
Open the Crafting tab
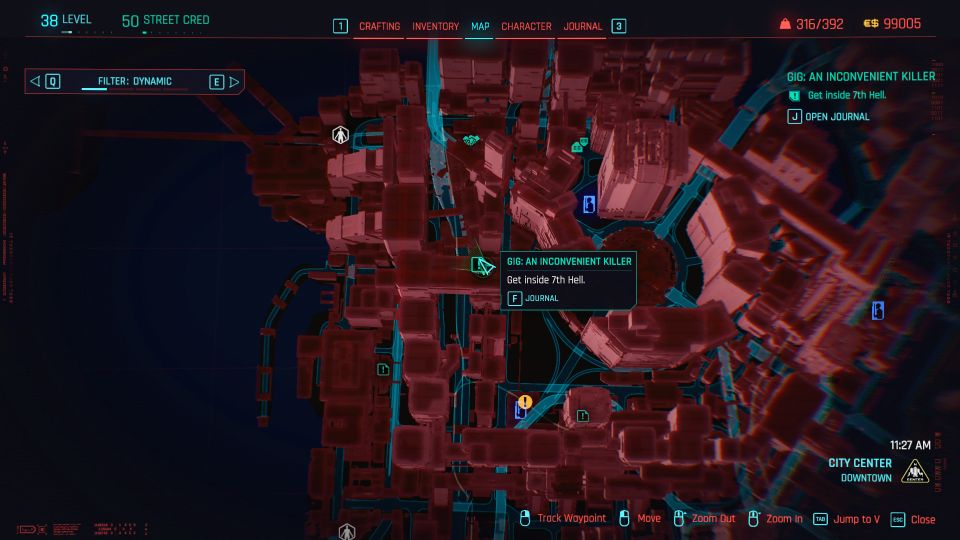(379, 26)
